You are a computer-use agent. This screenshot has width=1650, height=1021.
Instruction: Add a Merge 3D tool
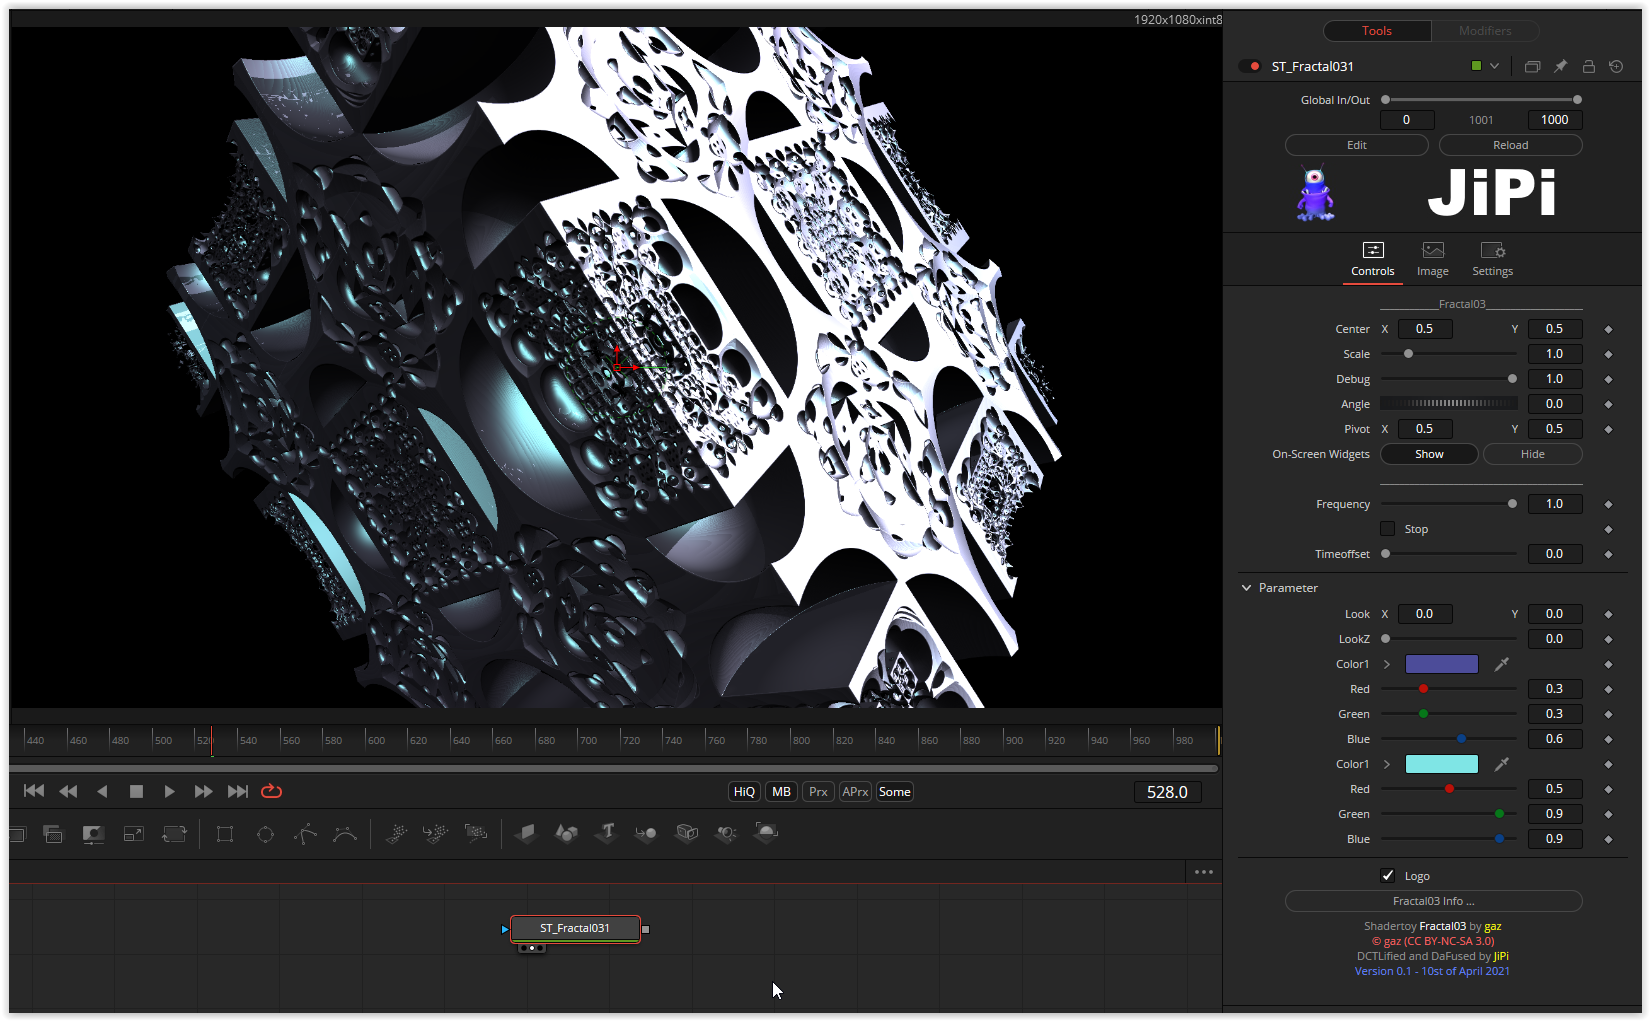pyautogui.click(x=646, y=833)
